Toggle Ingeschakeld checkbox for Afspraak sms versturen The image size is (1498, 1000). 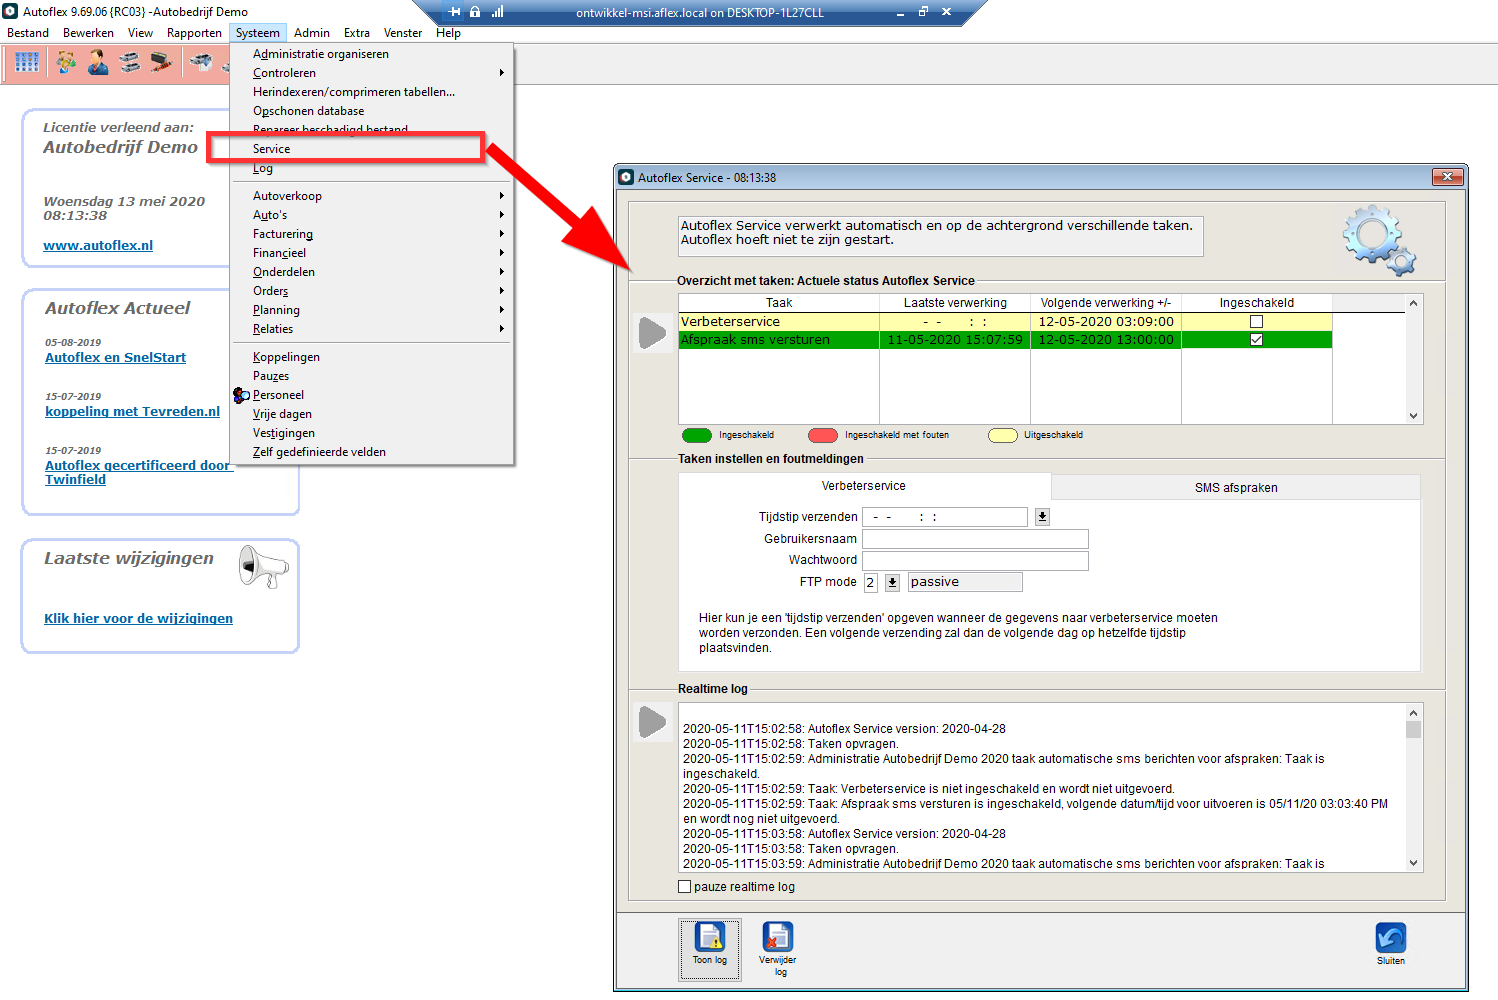tap(1256, 340)
